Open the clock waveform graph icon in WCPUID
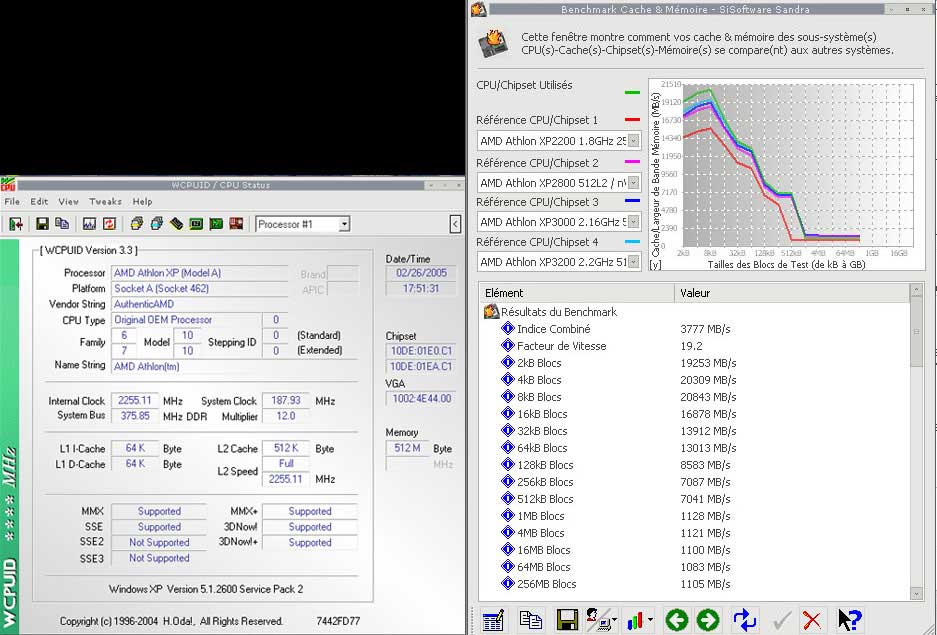937x635 pixels. 89,224
